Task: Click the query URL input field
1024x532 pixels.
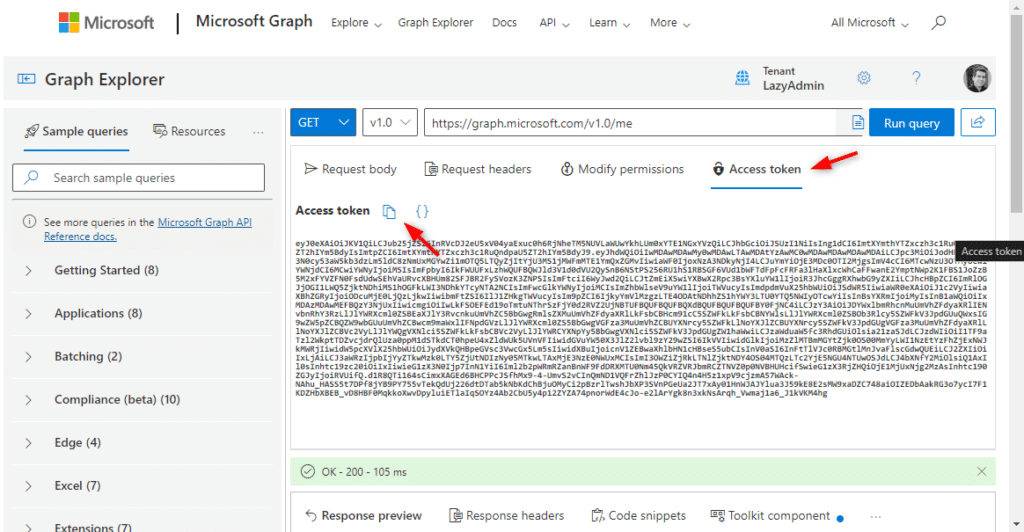Action: (x=630, y=123)
